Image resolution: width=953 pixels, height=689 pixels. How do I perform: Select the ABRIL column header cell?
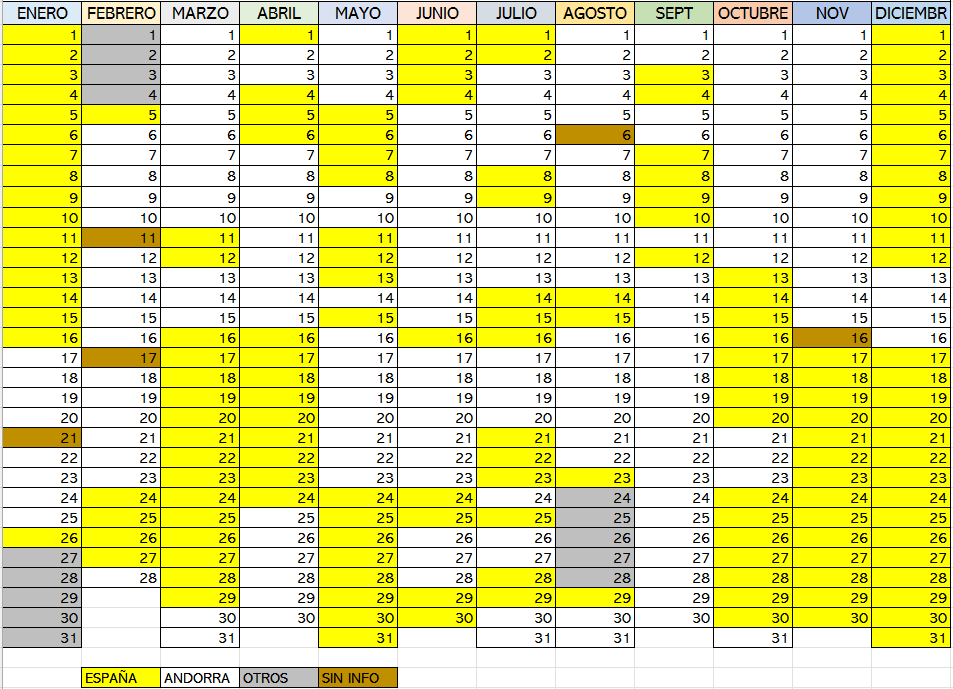click(279, 13)
